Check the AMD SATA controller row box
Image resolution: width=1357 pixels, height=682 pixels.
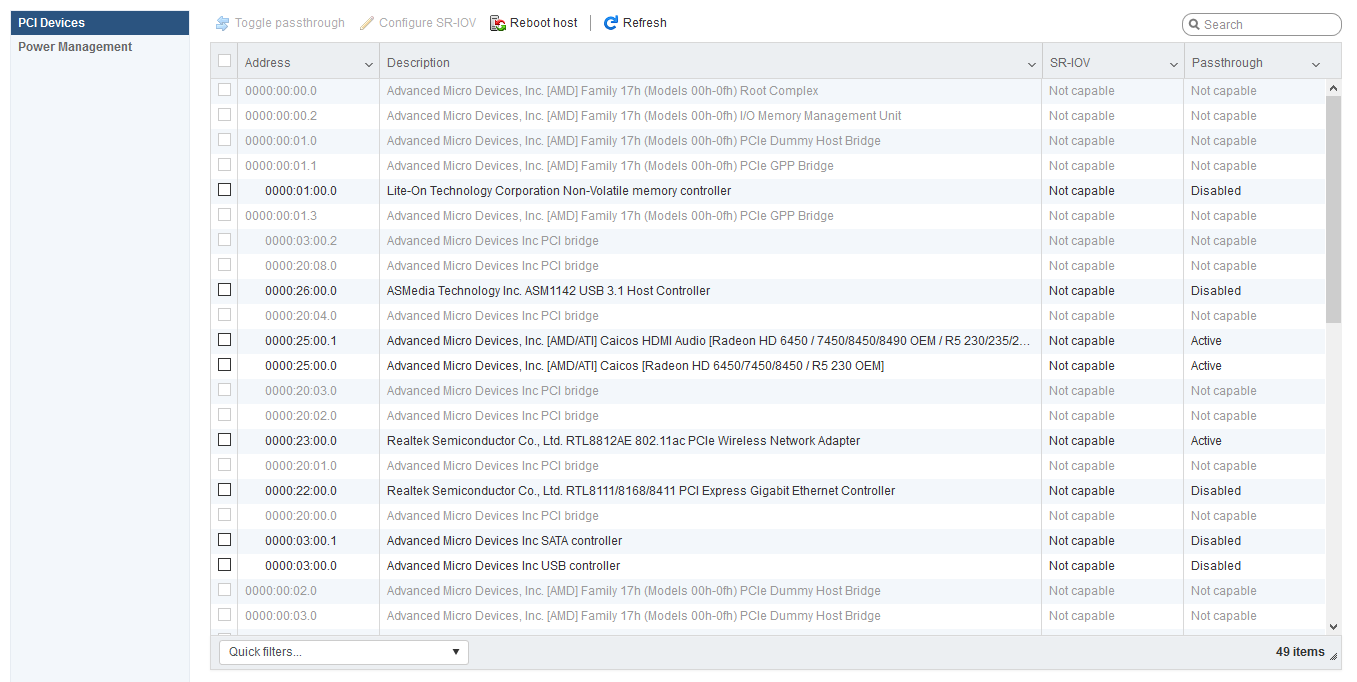click(224, 540)
